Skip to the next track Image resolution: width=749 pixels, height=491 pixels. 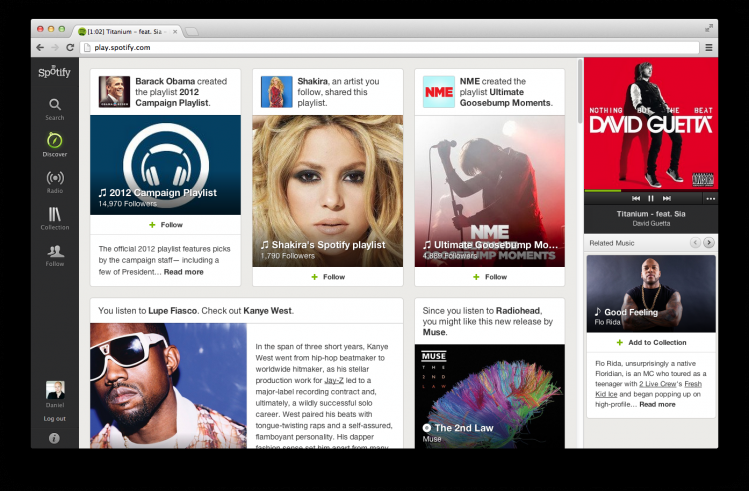point(666,198)
